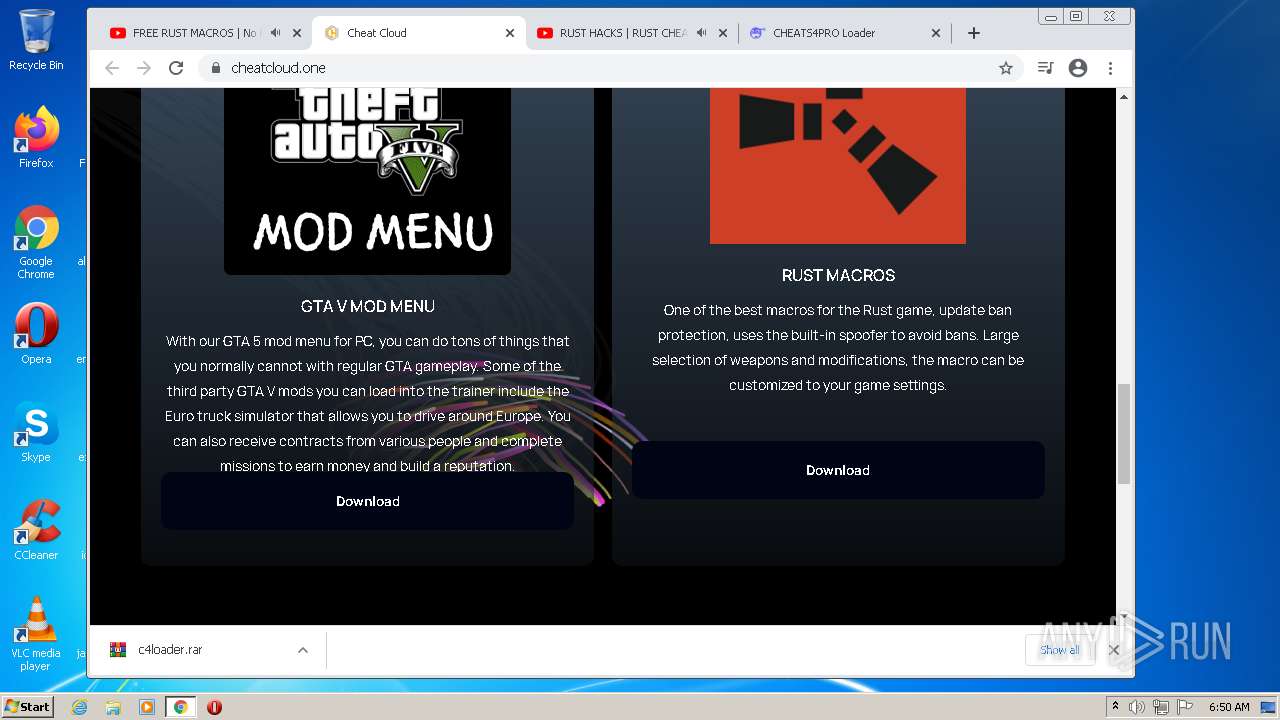Open CCleaner desktop shortcut

point(36,530)
